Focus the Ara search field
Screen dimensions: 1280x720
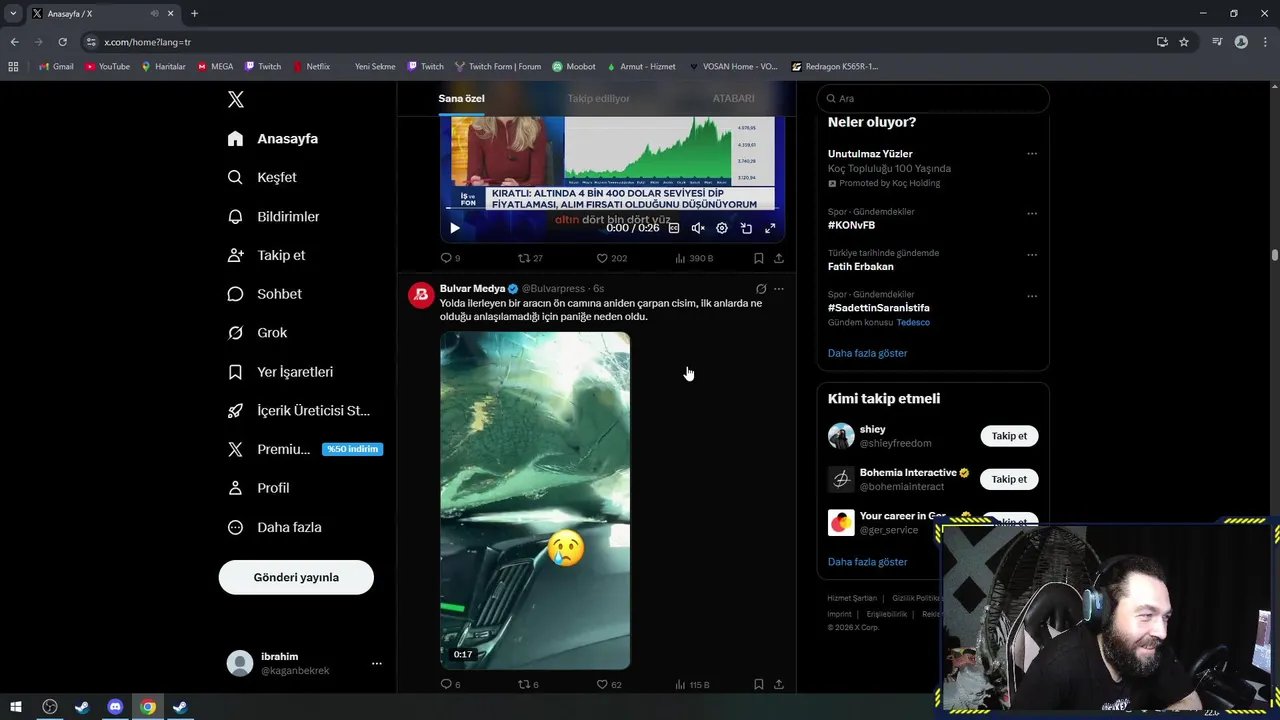(933, 98)
